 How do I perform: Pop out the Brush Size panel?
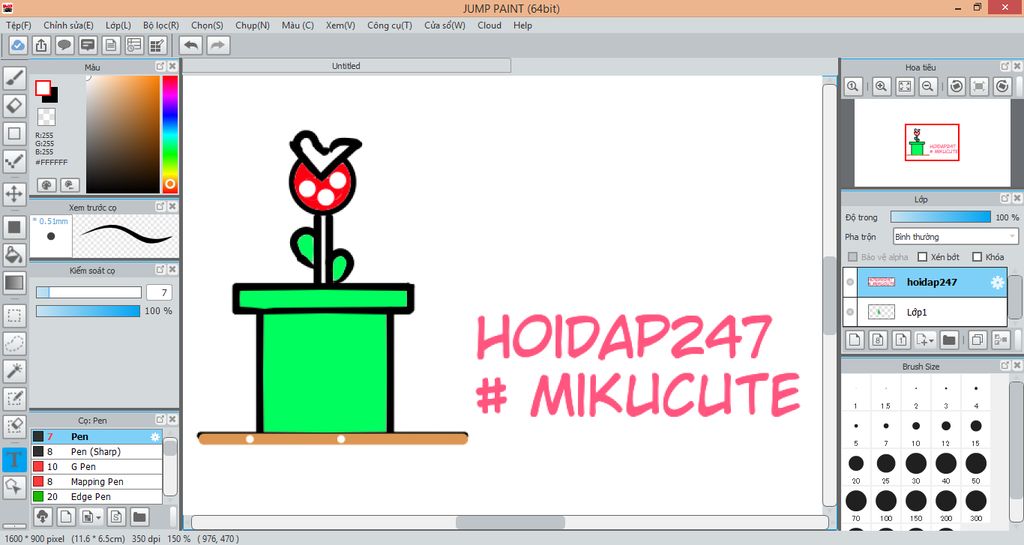[x=1005, y=366]
